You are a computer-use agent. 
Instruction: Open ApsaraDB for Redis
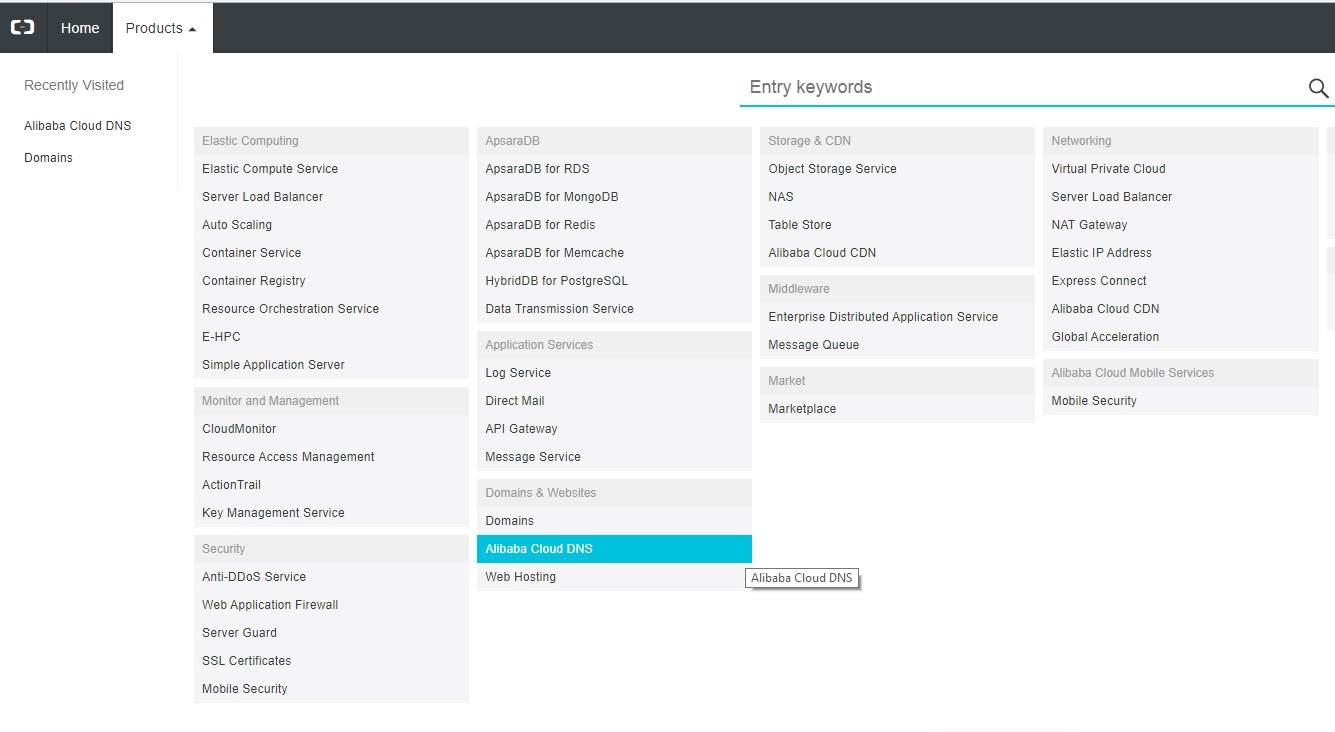pyautogui.click(x=614, y=225)
